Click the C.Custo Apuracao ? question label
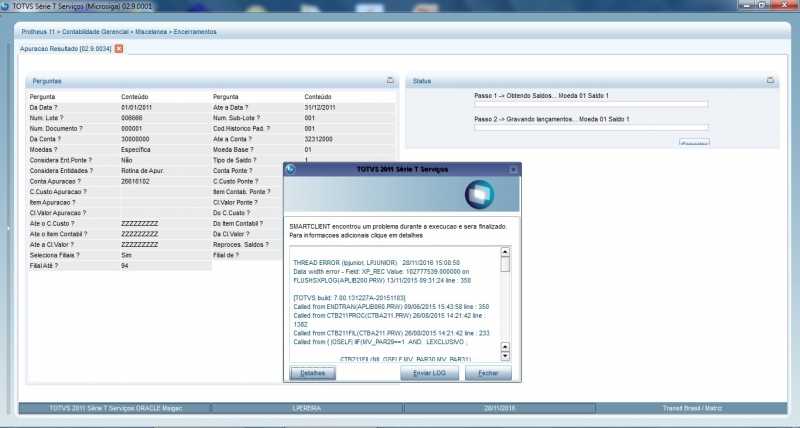The image size is (800, 428). [x=58, y=192]
